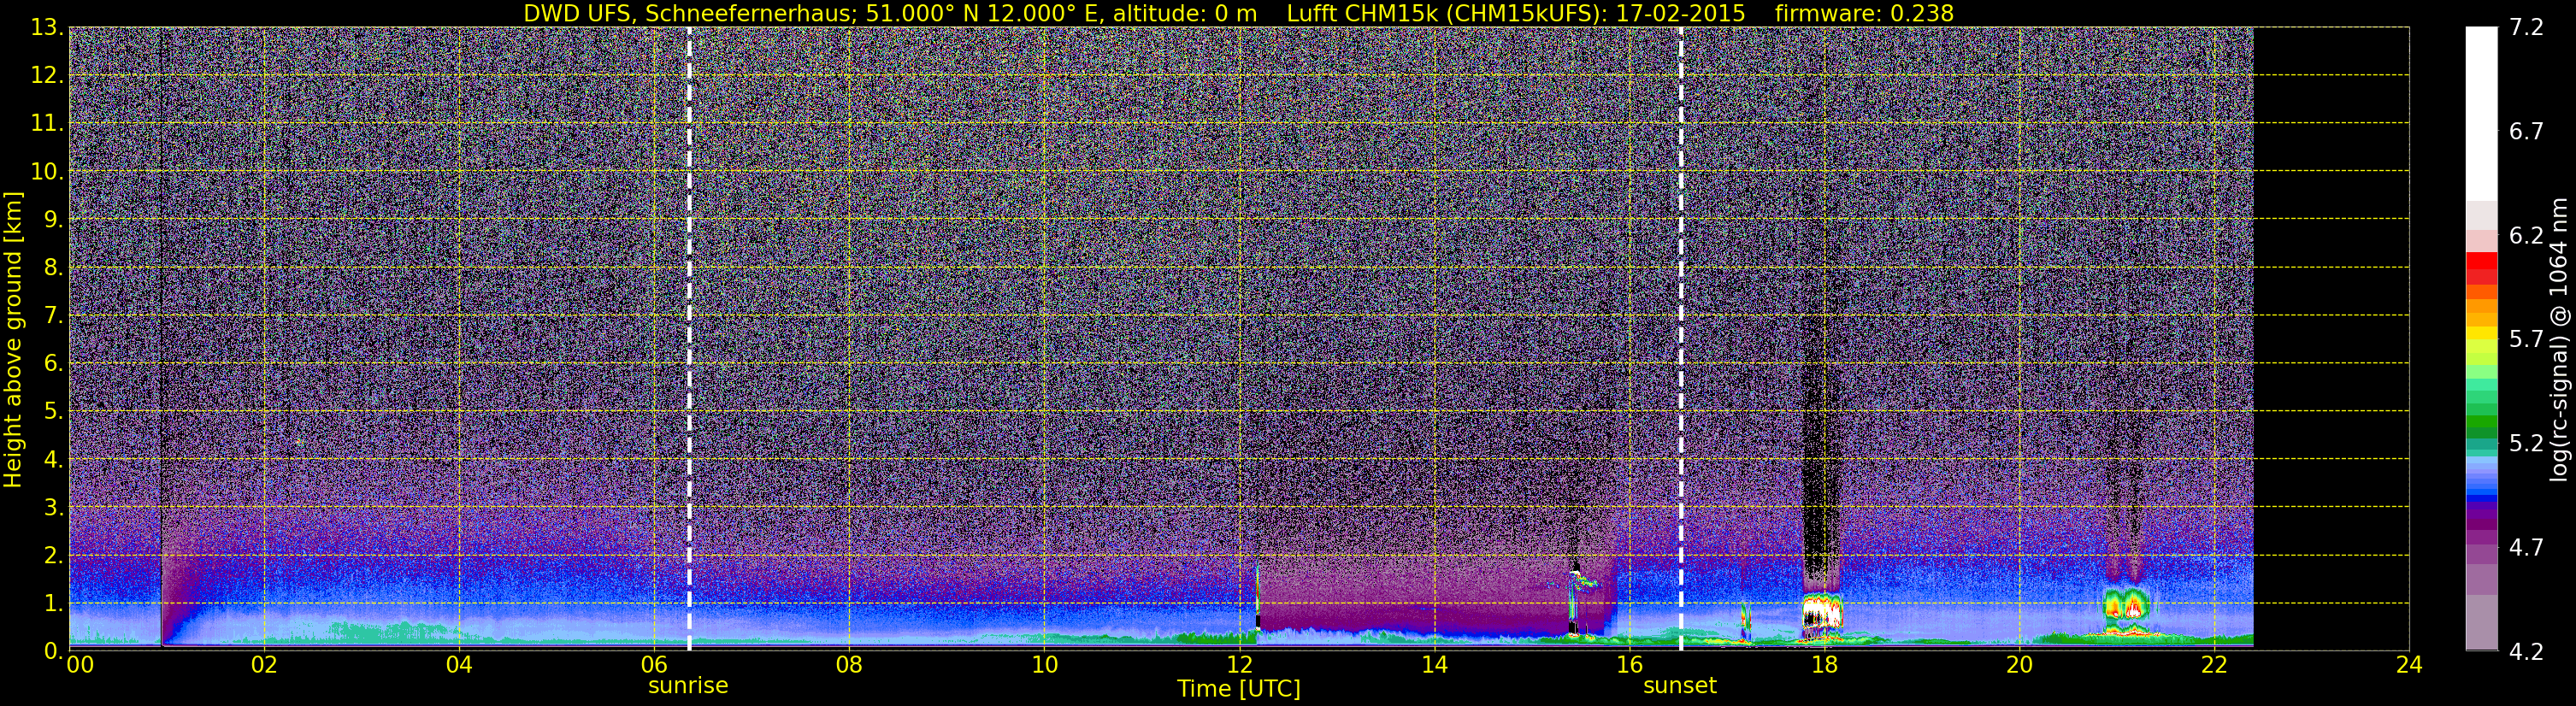Click the white dashed sunset marker line
2576x706 pixels.
point(1681,338)
